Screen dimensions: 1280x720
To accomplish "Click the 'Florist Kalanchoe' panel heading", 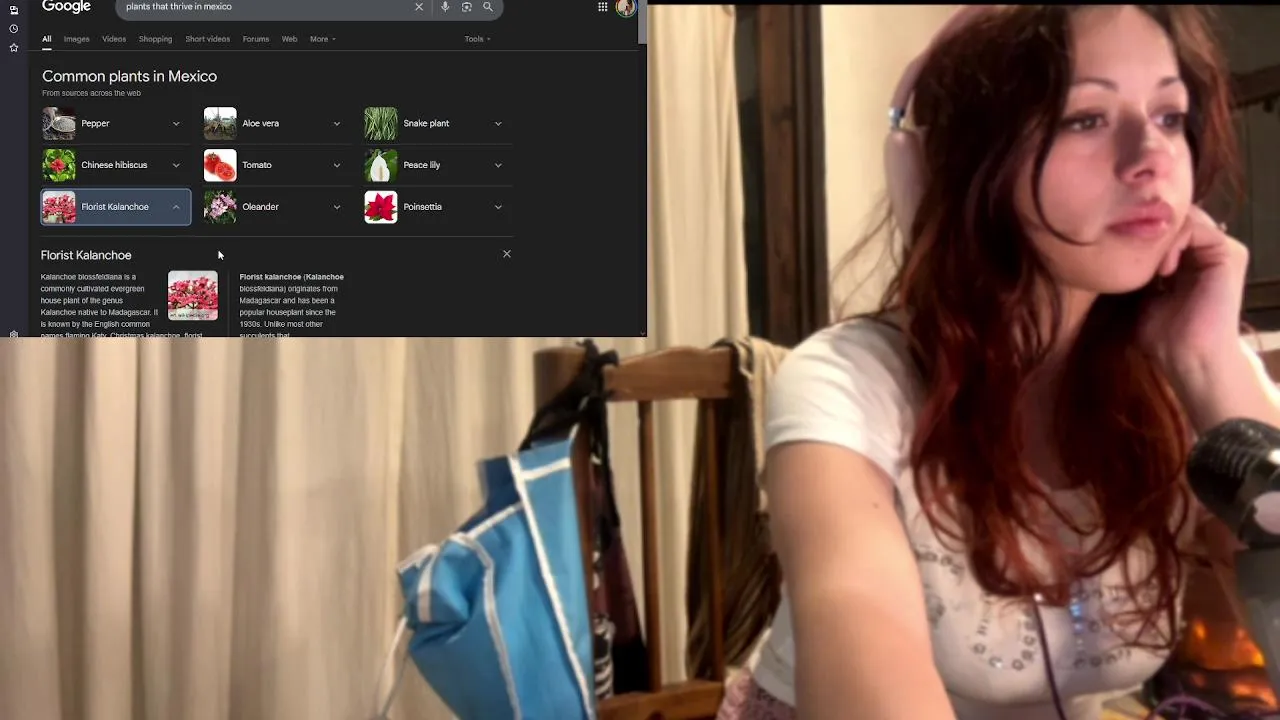I will (x=86, y=255).
